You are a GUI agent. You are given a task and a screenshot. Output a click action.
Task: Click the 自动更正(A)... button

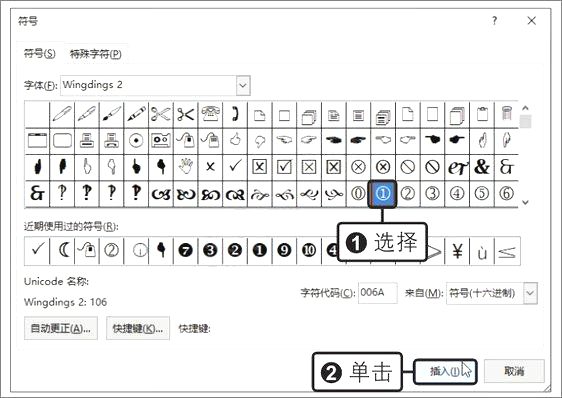point(61,328)
